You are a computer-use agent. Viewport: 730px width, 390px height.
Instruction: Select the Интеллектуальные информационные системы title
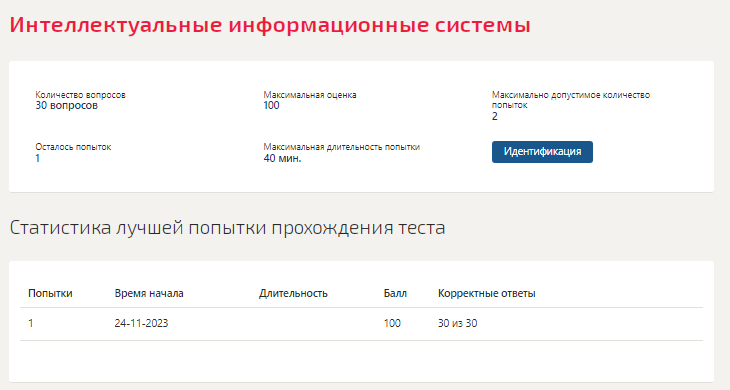pyautogui.click(x=270, y=25)
